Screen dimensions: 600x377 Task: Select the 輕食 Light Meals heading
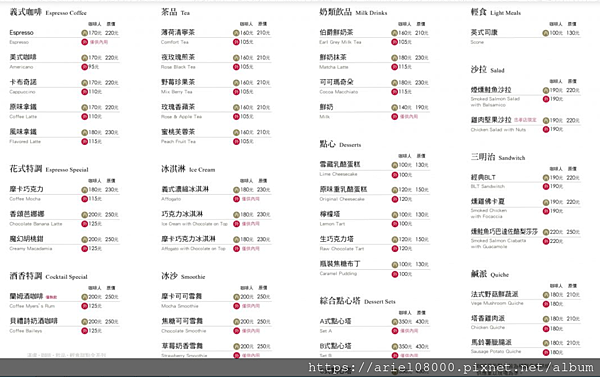(x=496, y=12)
